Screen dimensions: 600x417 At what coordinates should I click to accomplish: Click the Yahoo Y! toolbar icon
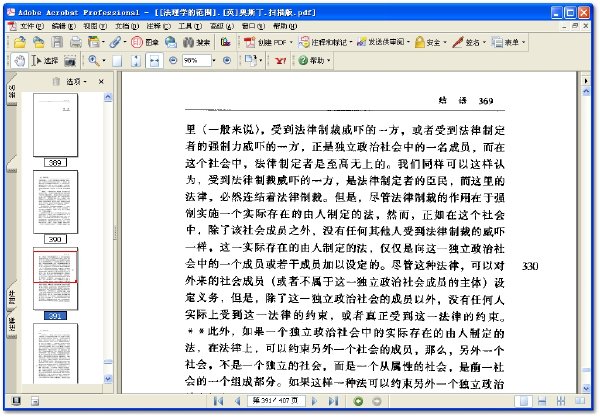coord(280,60)
